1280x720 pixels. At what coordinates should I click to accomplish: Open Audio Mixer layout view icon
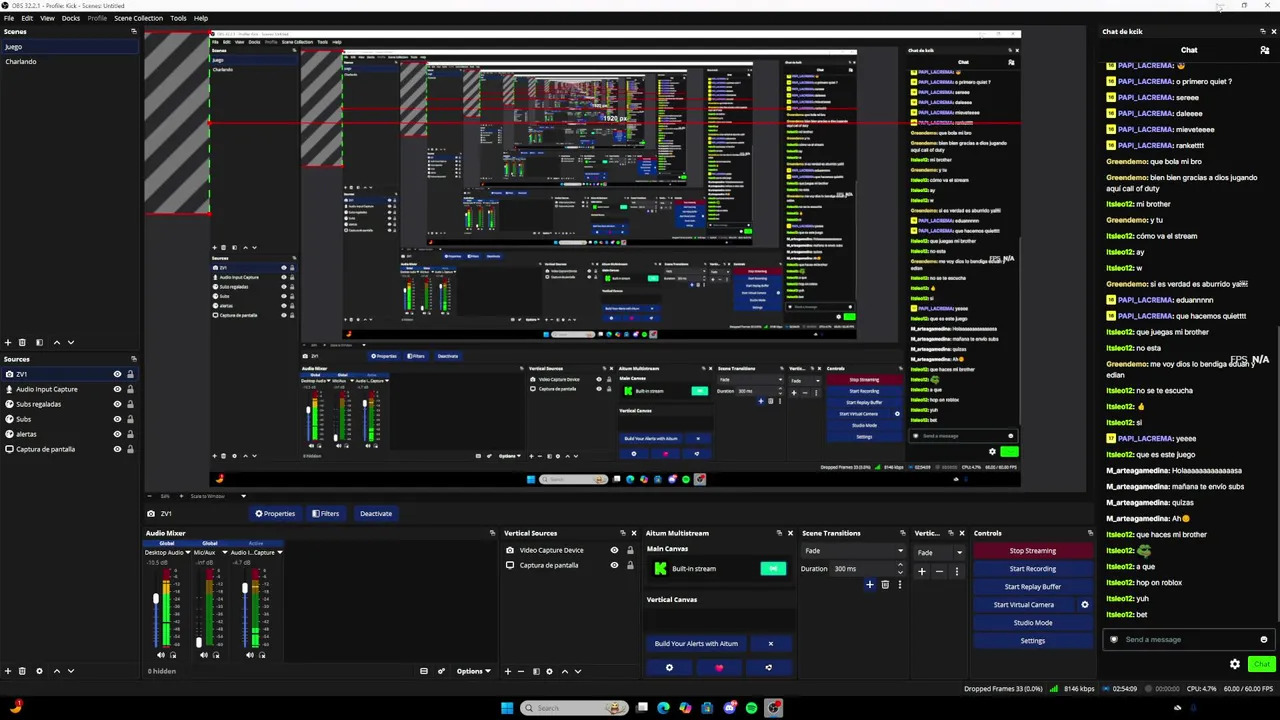(x=424, y=671)
